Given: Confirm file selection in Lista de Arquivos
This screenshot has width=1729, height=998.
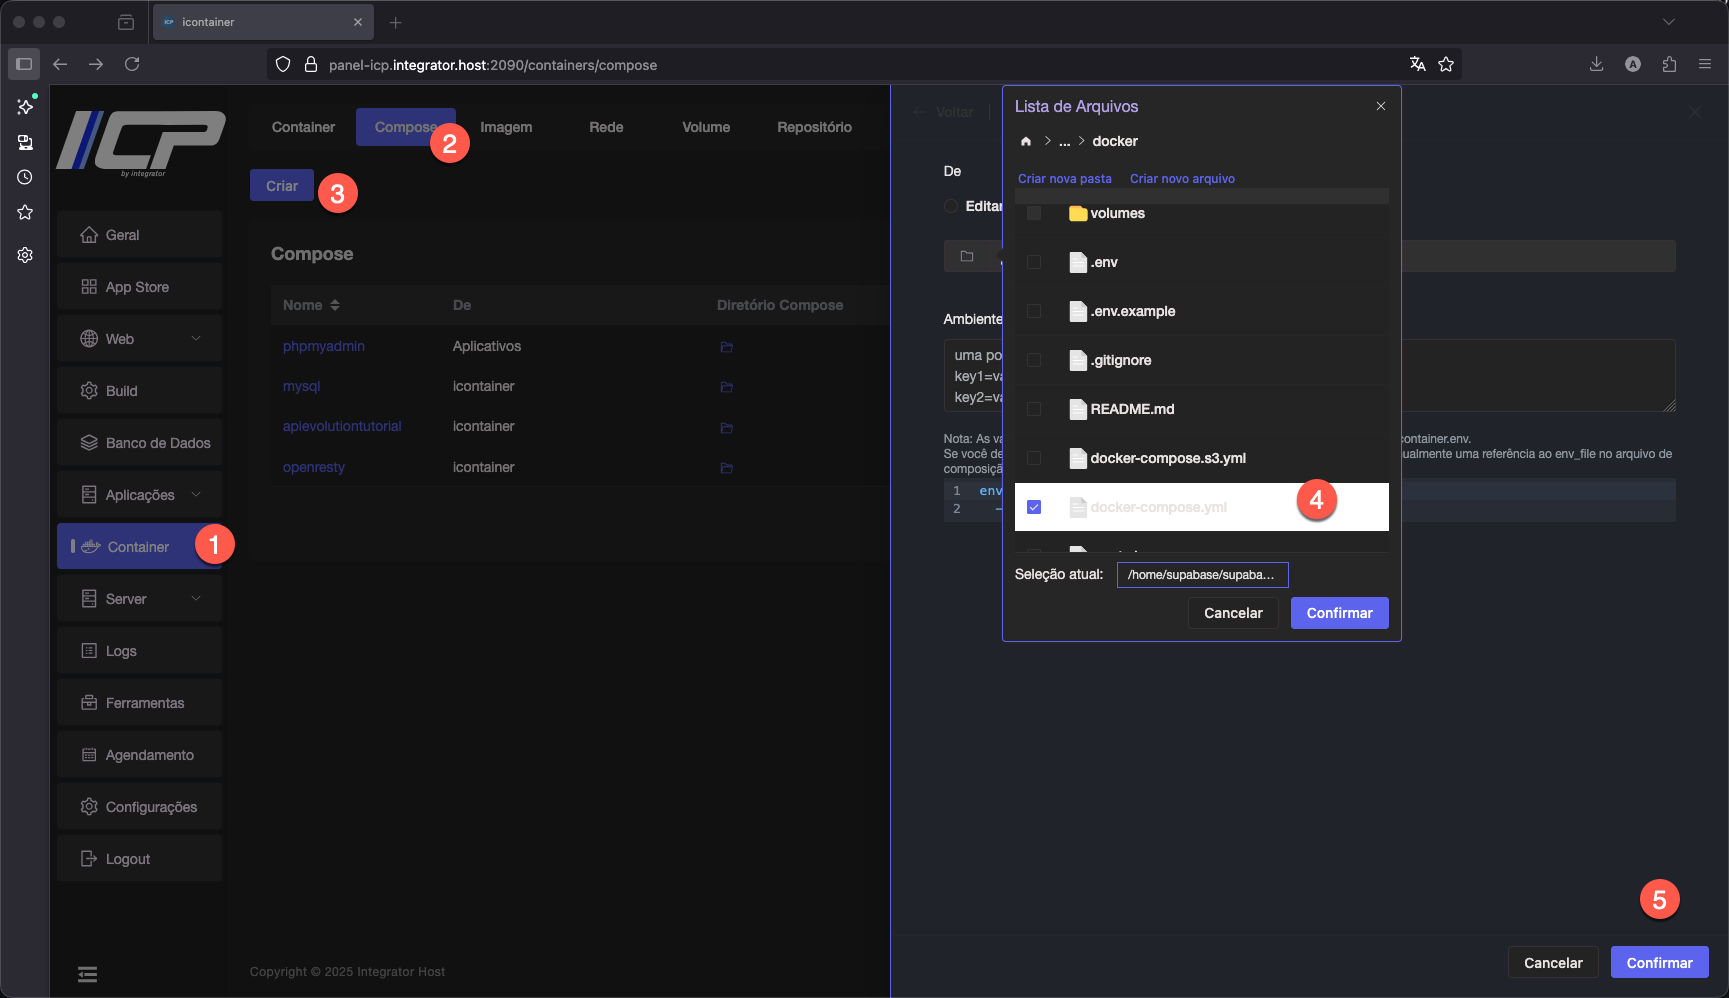Looking at the screenshot, I should [x=1339, y=613].
